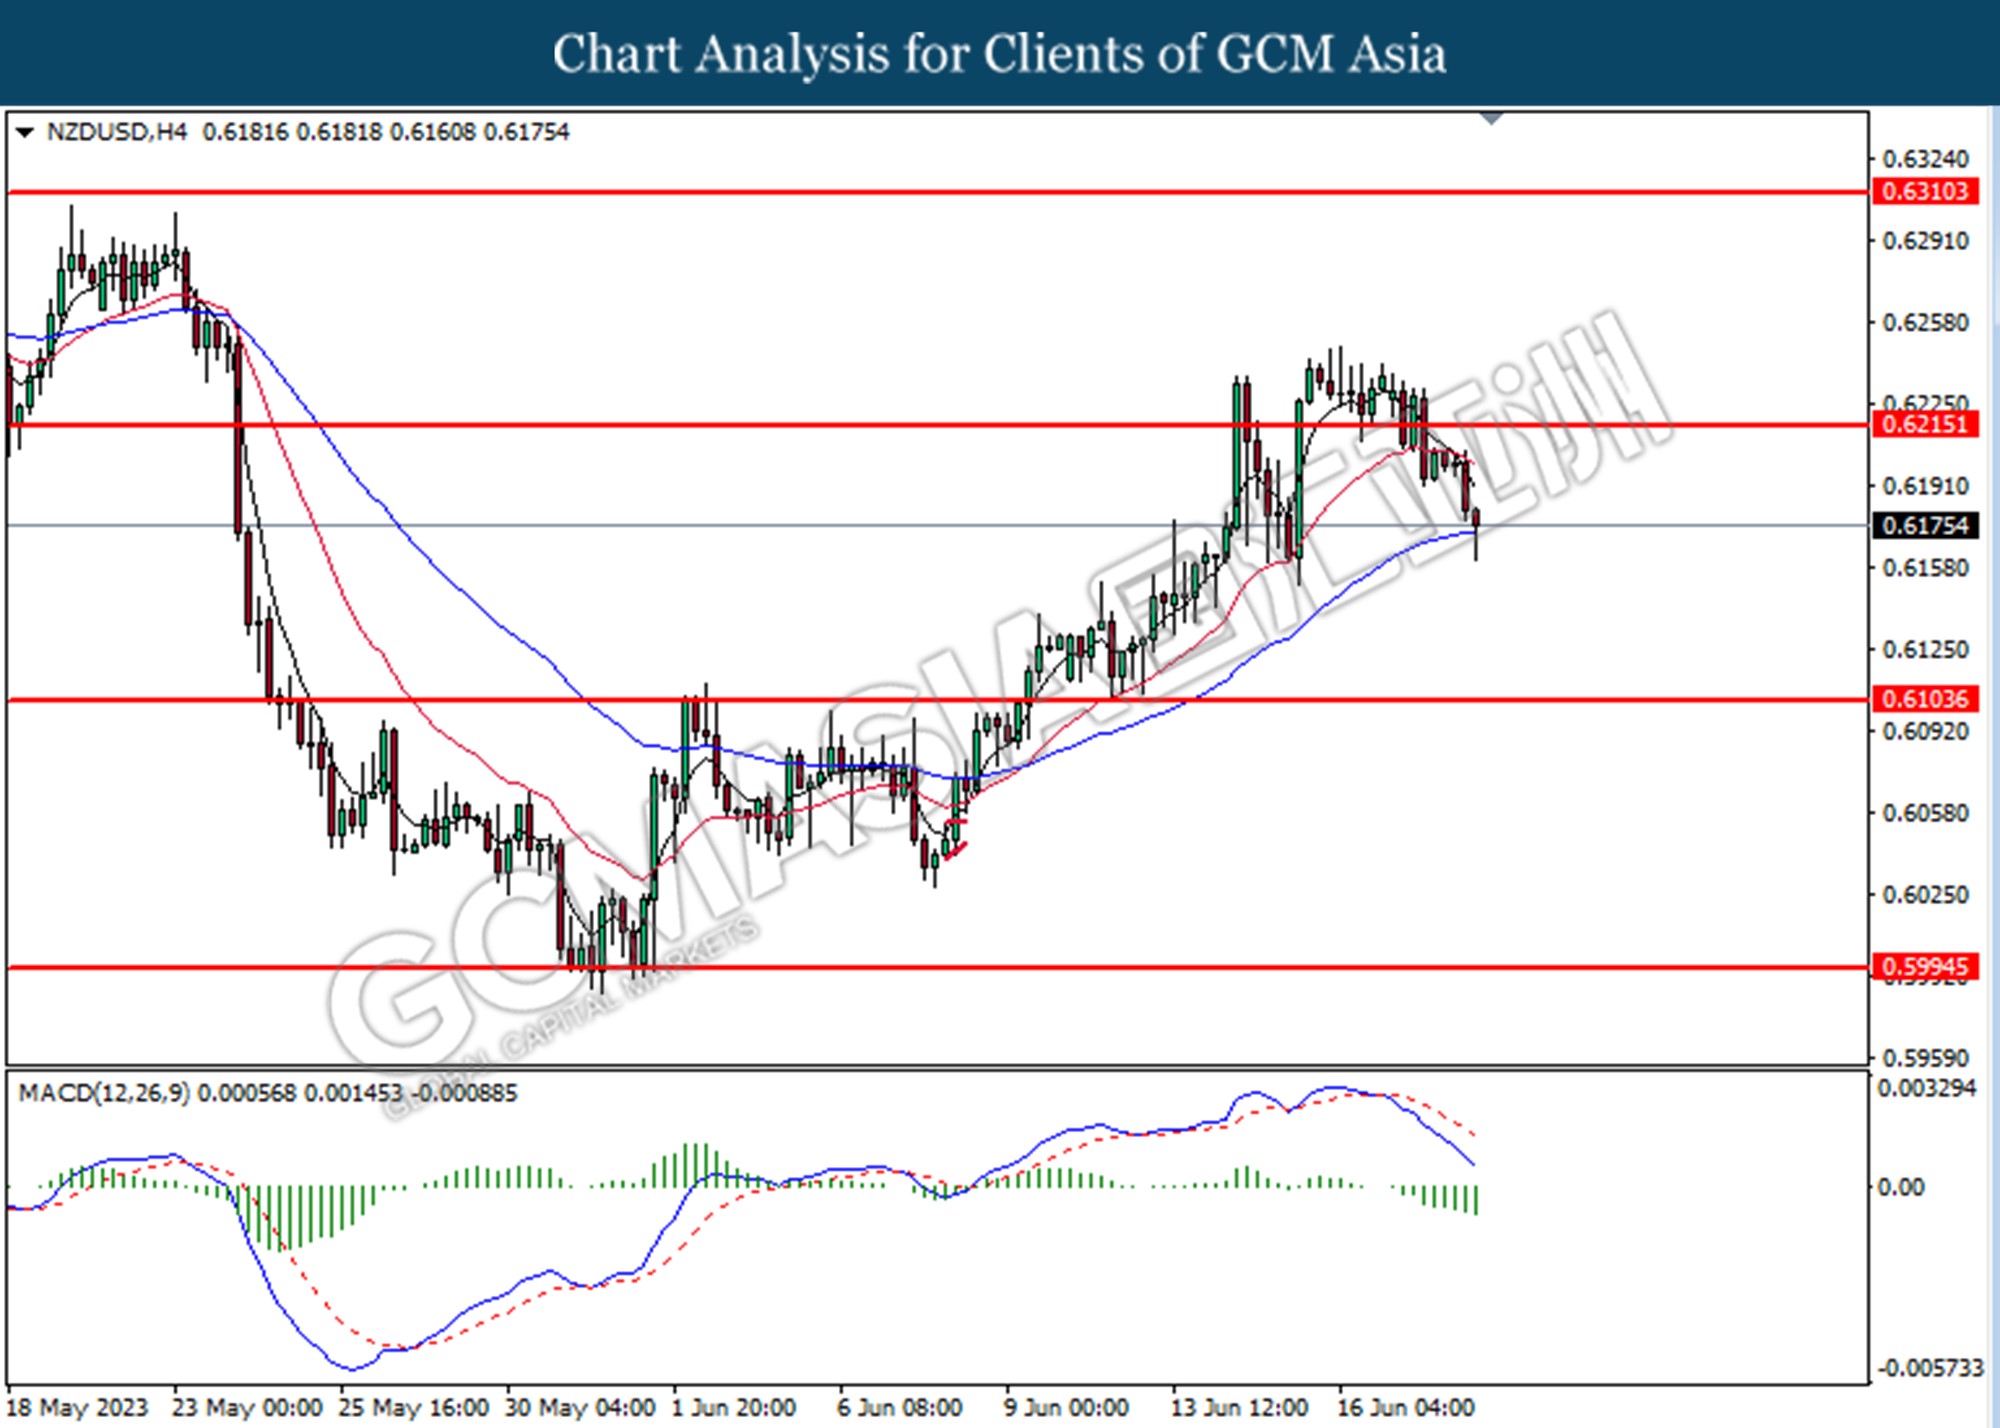Click the MACD scale value -0.005733

pyautogui.click(x=1930, y=1368)
